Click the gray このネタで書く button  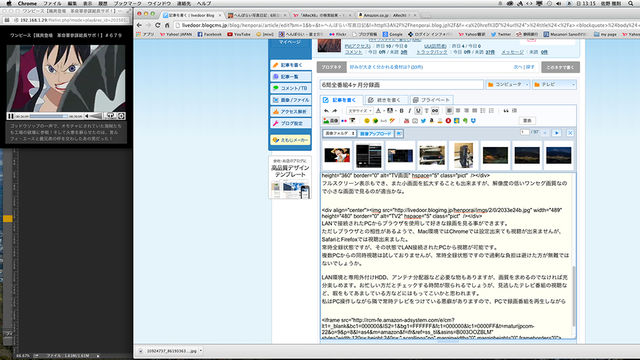pos(560,67)
